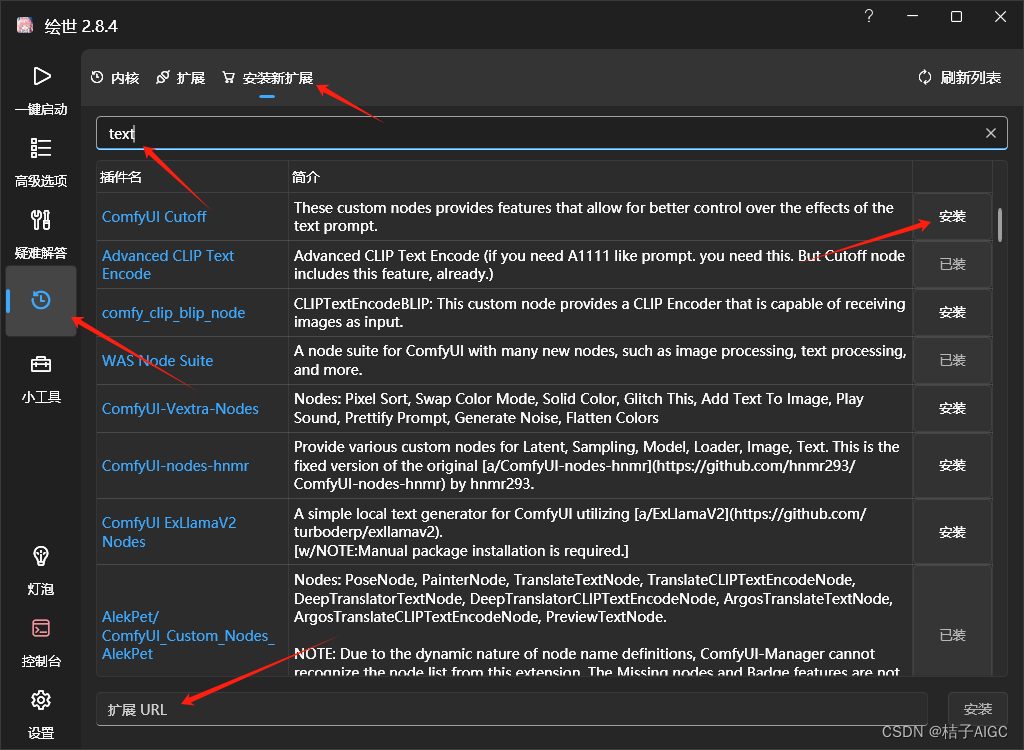Click the plugin list vertical scrollbar
The image size is (1024, 750).
(x=1000, y=225)
